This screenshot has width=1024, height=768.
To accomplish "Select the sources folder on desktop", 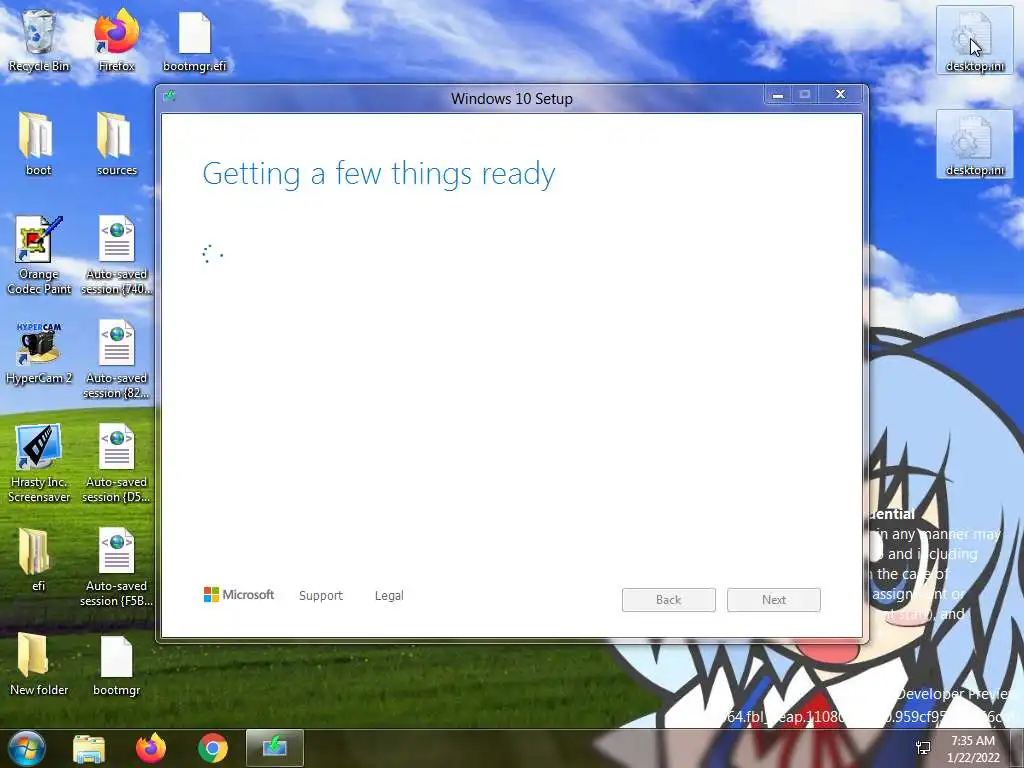I will click(116, 145).
